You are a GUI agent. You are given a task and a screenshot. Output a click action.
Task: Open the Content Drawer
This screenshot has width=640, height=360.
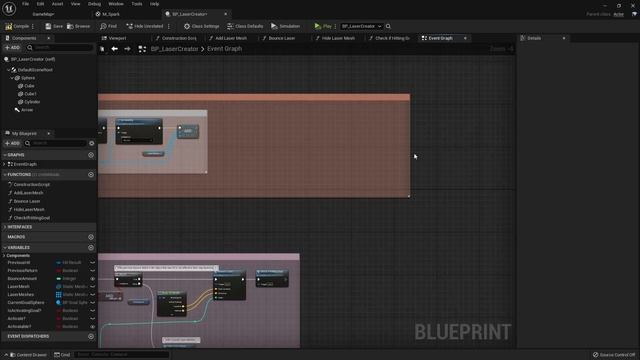[28, 355]
